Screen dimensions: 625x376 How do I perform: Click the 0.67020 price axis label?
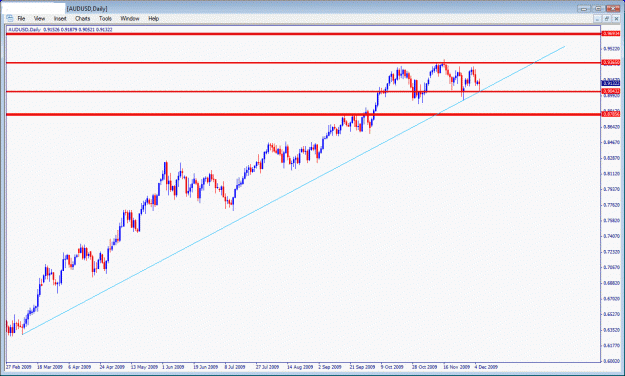[612, 299]
